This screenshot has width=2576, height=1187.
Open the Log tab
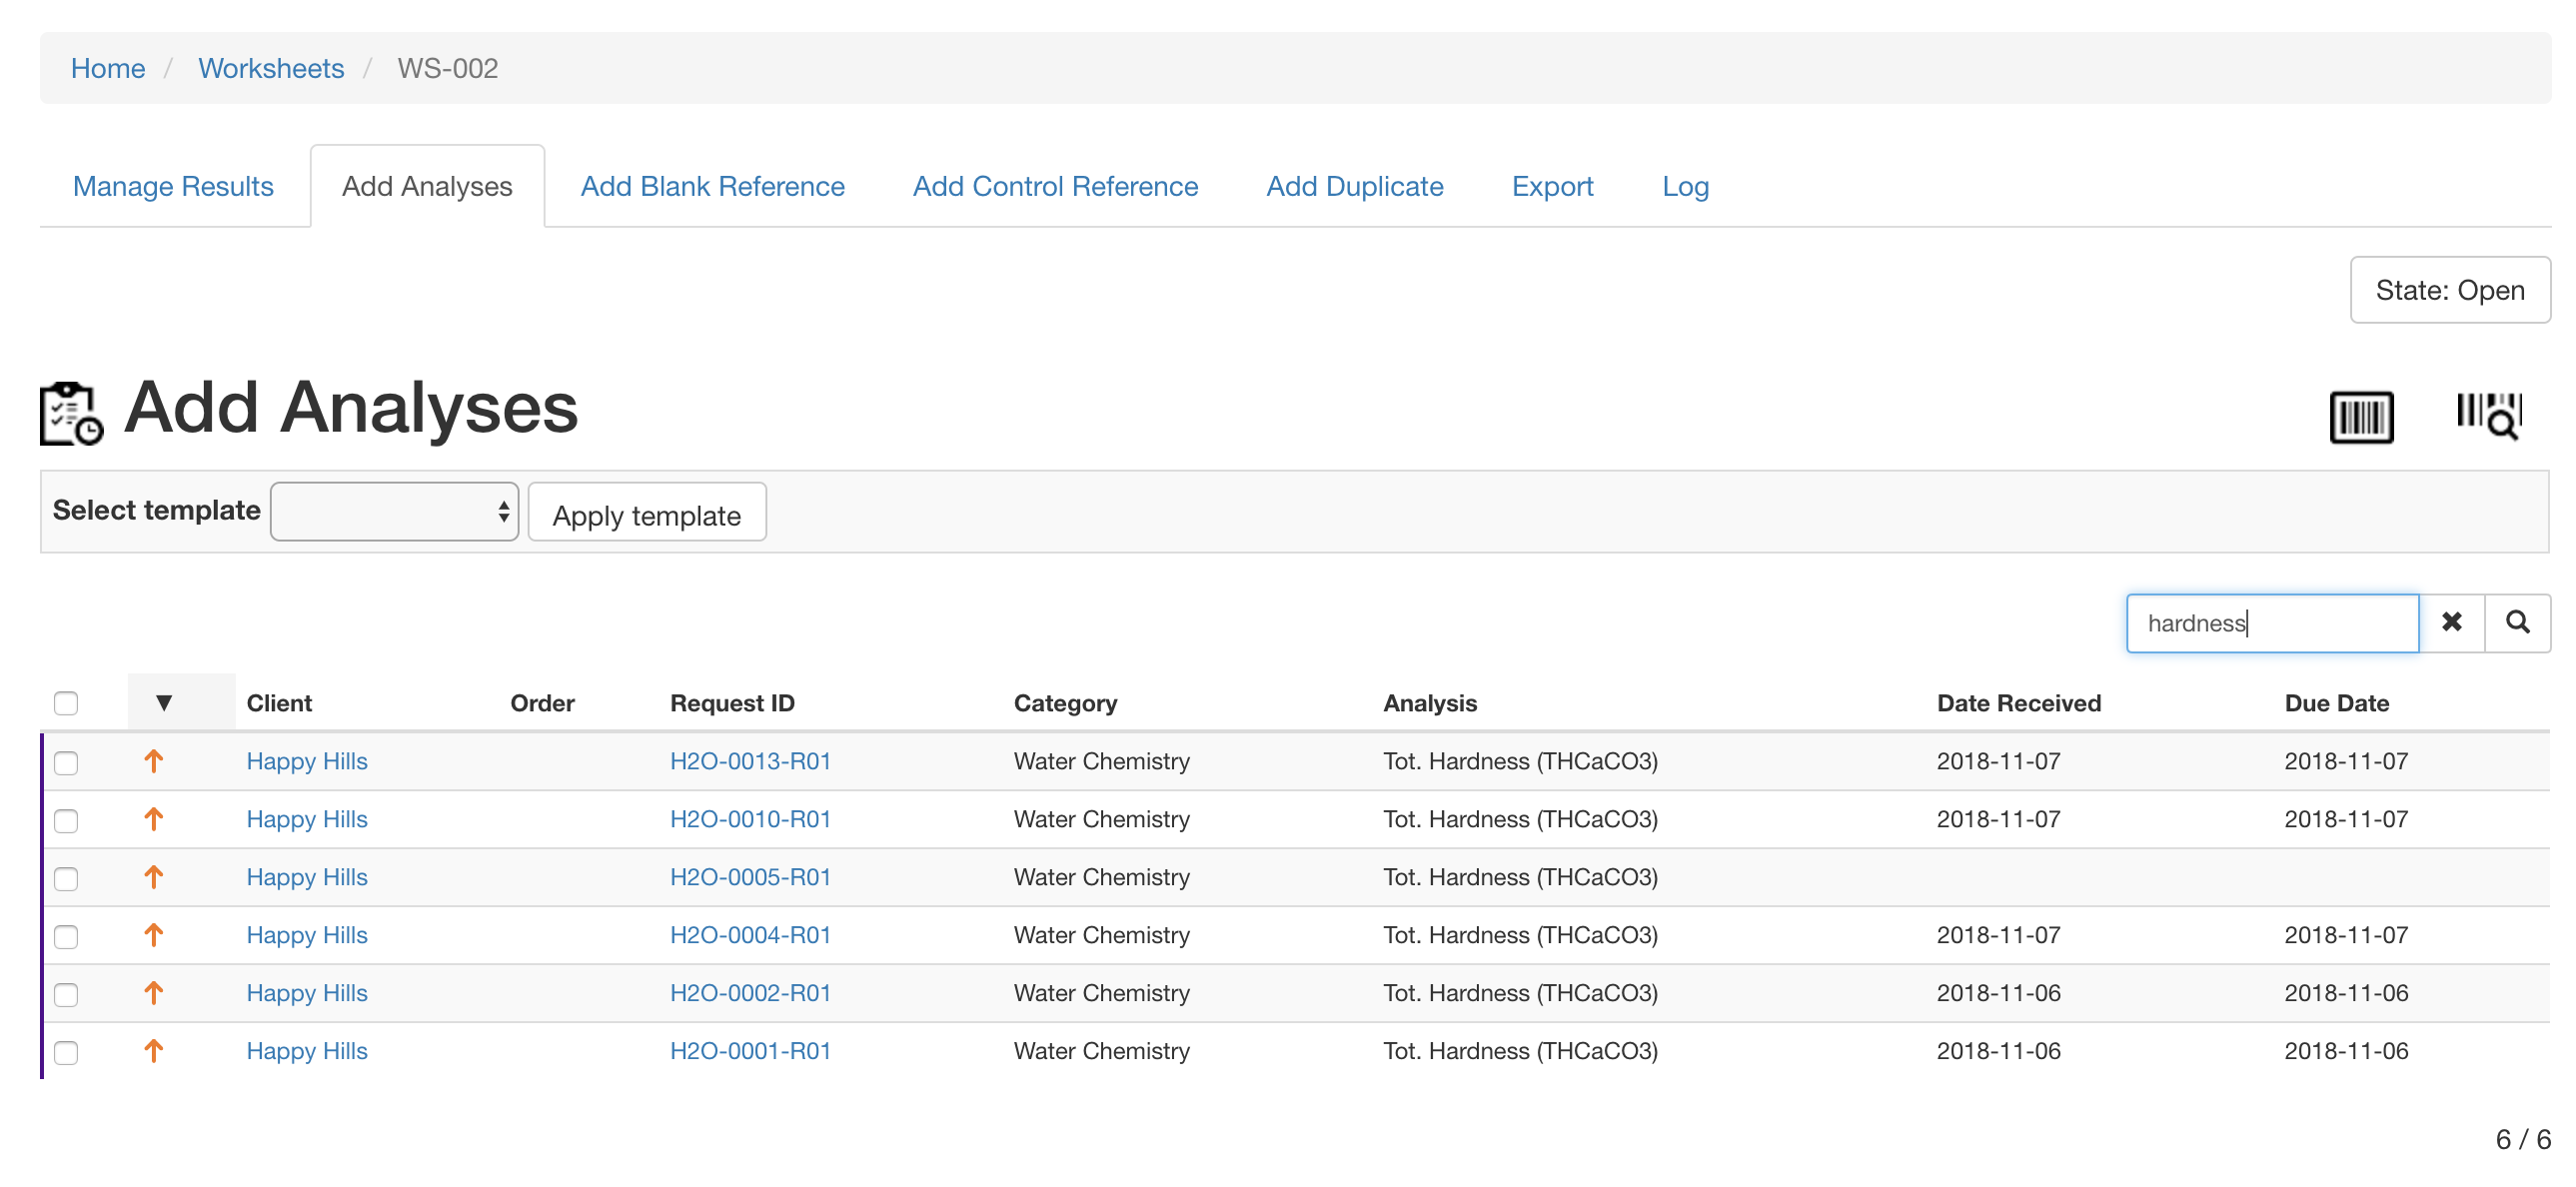[1685, 186]
